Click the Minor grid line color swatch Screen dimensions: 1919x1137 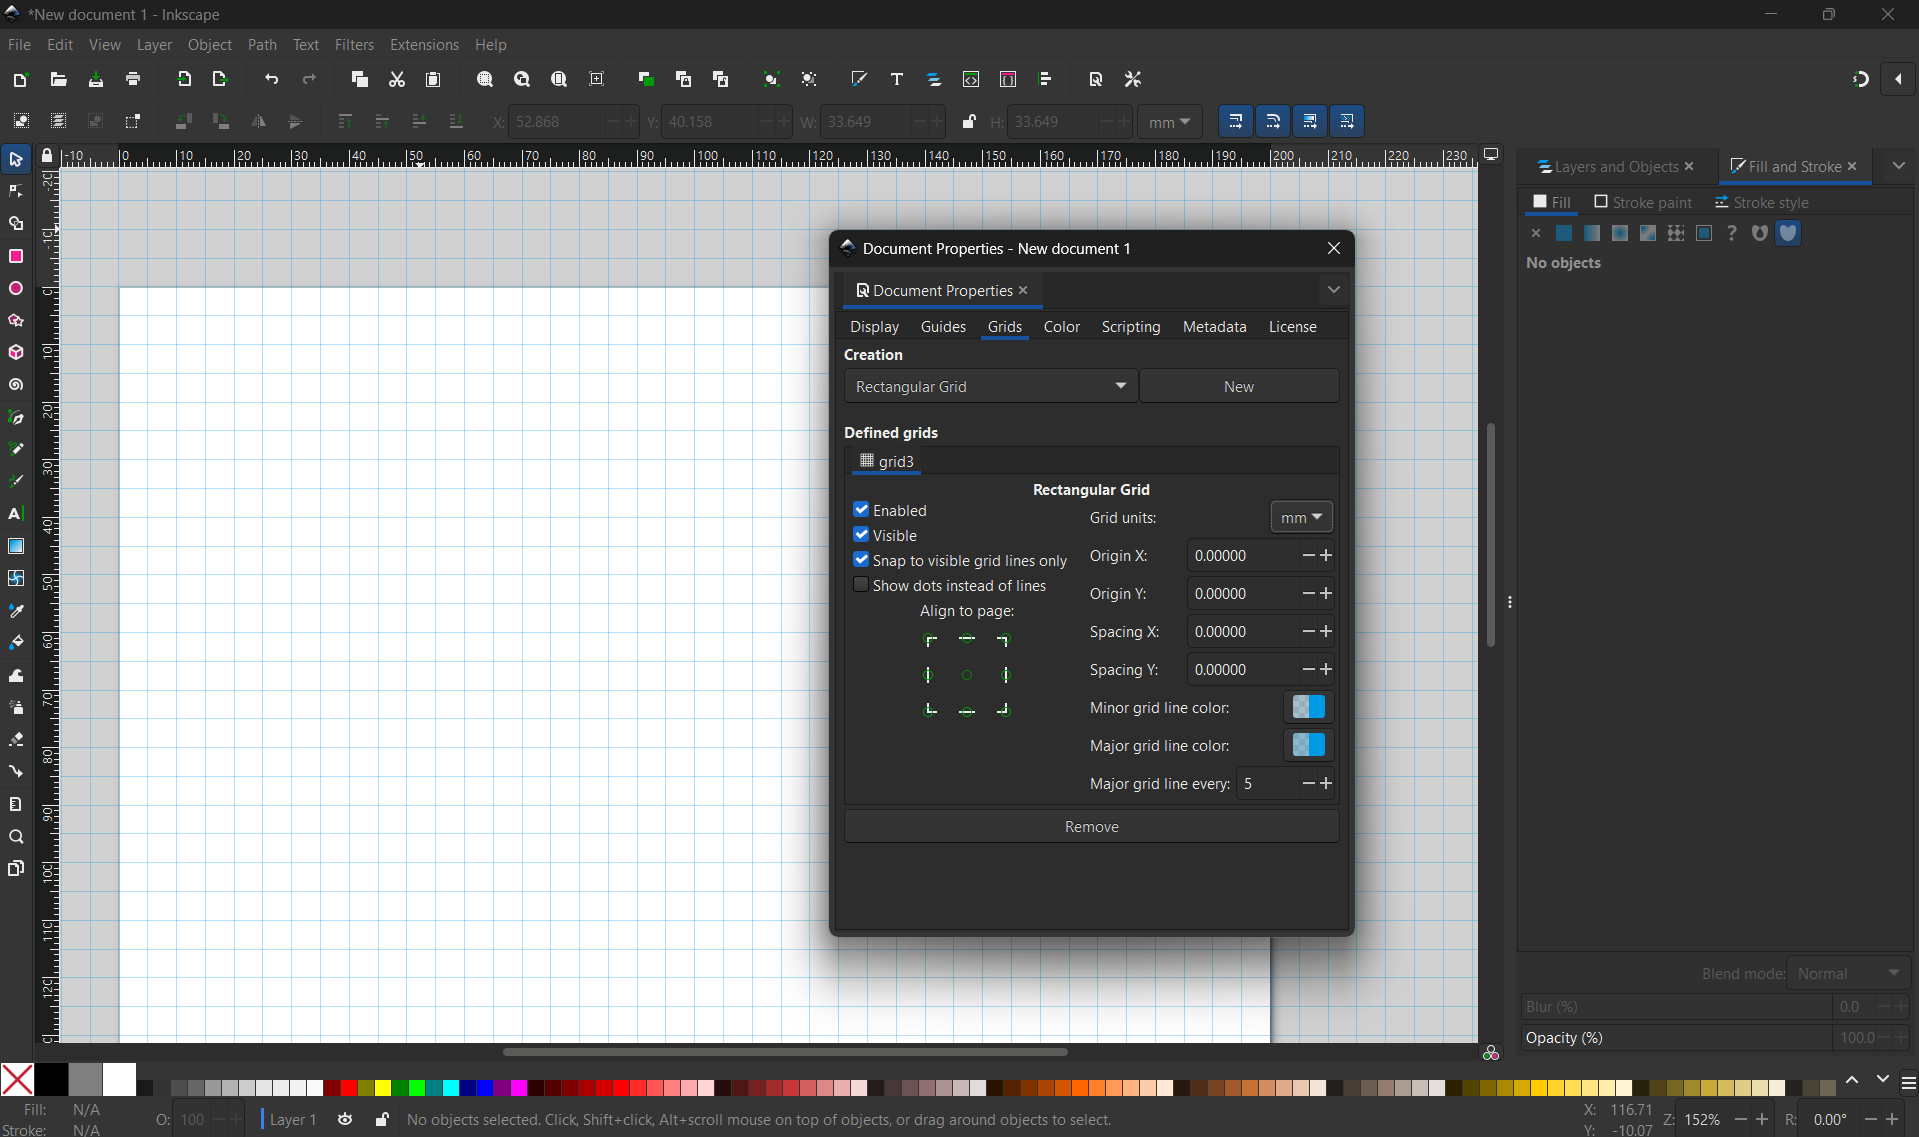(1308, 707)
